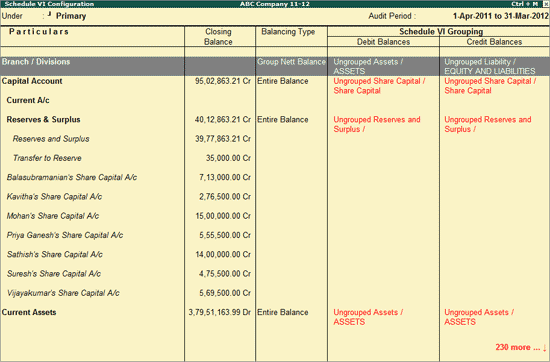The width and height of the screenshot is (550, 362).
Task: Click the 230 more indicator
Action: [x=521, y=347]
